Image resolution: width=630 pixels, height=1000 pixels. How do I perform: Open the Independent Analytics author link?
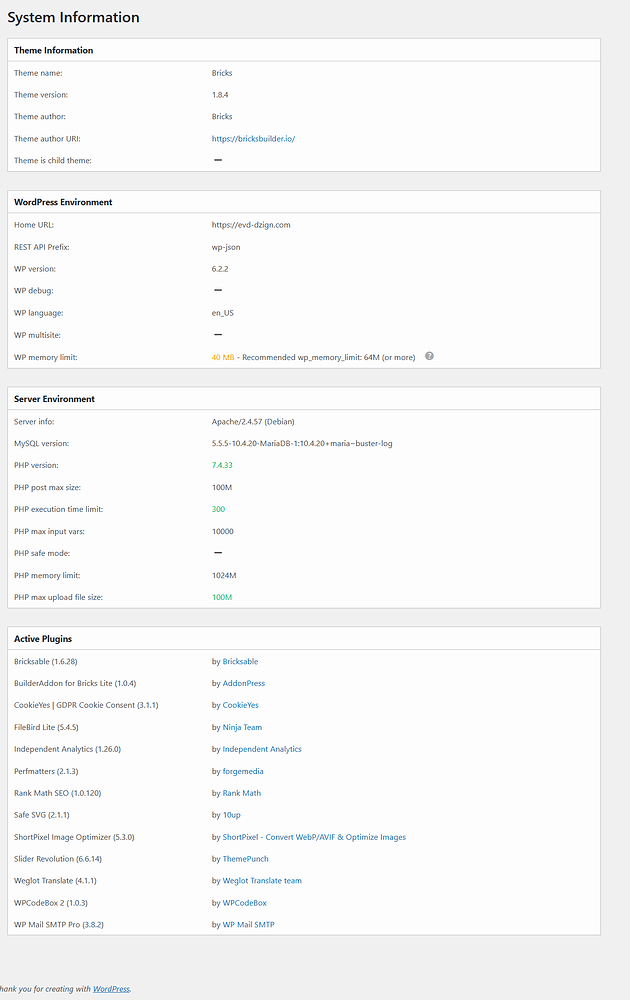[262, 749]
